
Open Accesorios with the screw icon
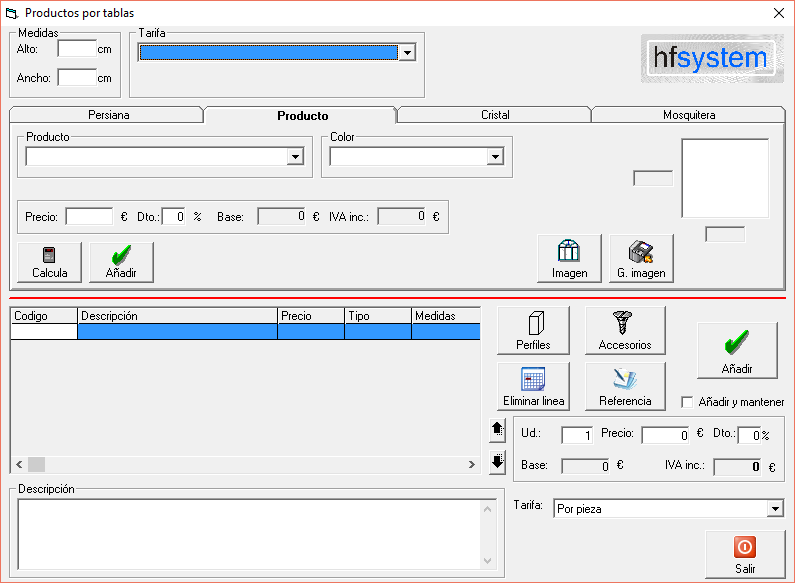coord(625,331)
